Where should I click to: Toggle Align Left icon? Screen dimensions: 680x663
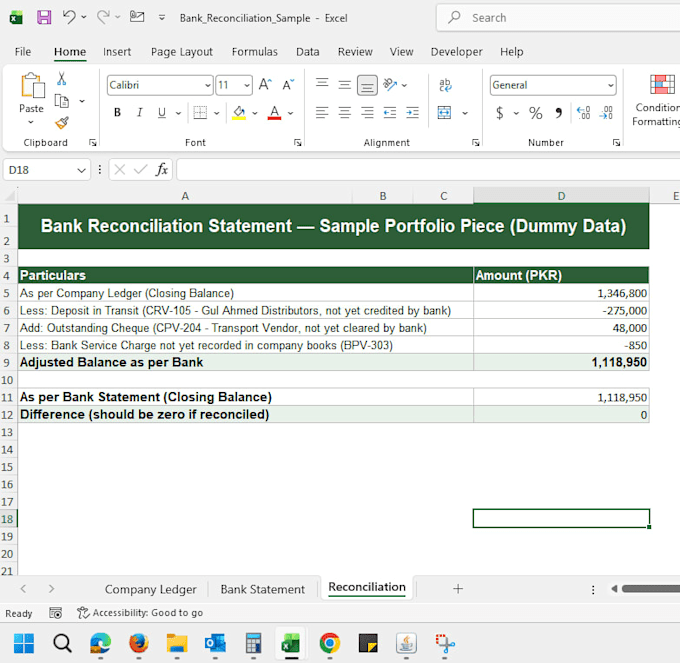coord(322,113)
